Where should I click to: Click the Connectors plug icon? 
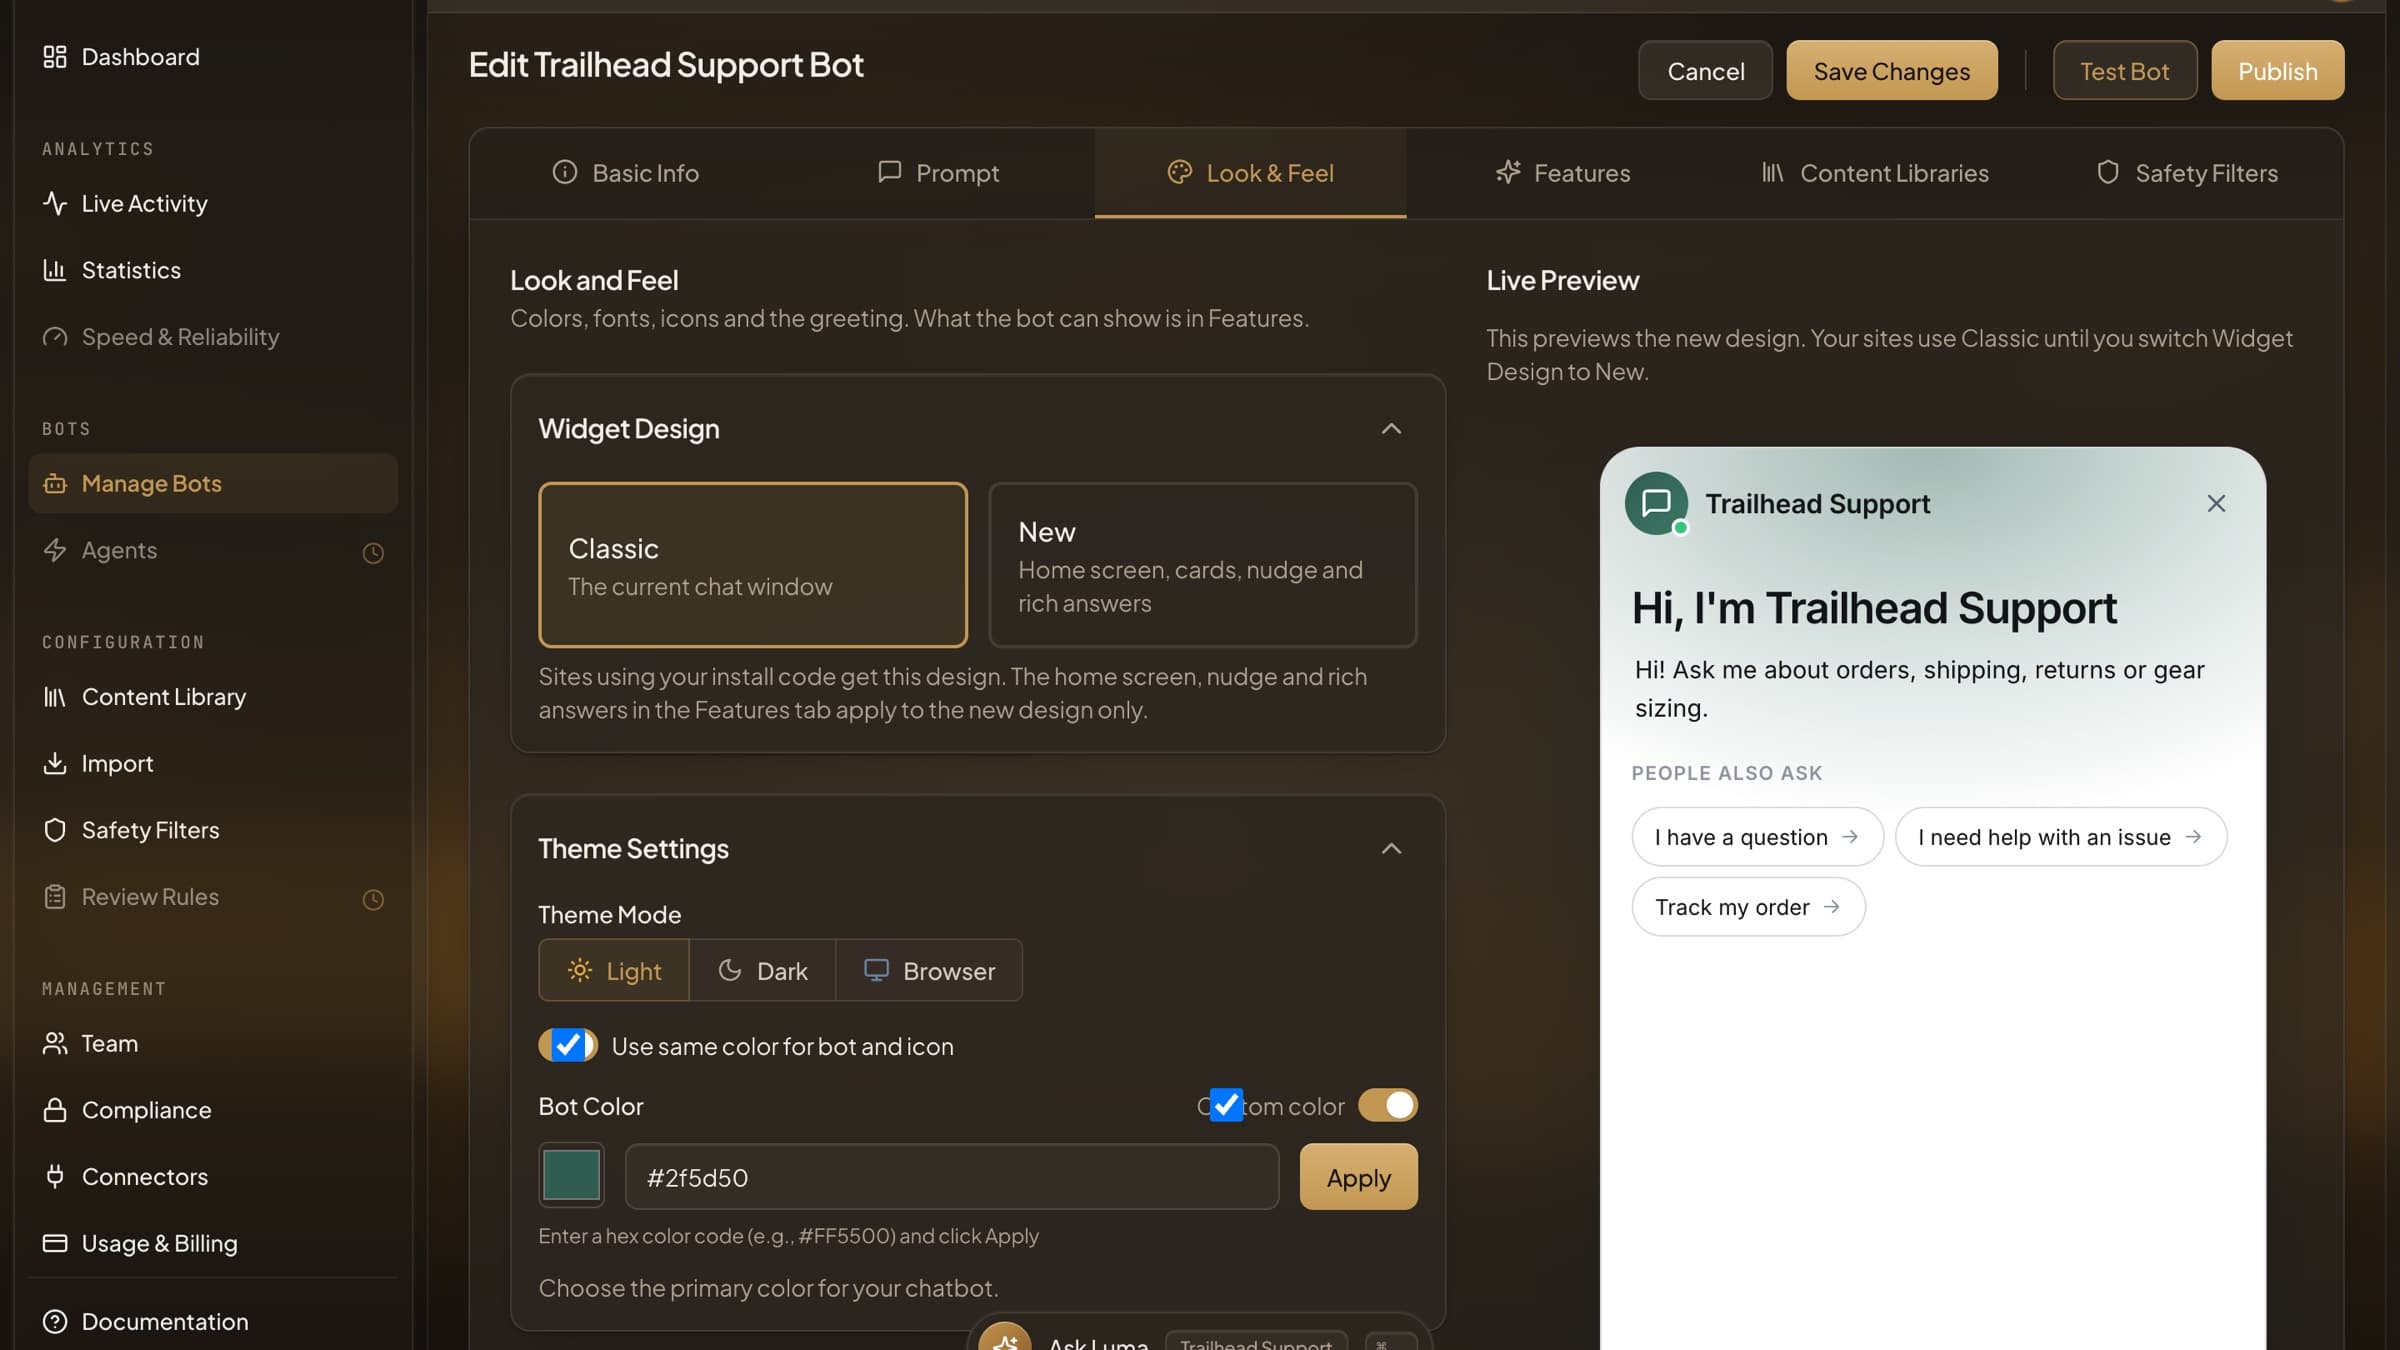pos(55,1177)
